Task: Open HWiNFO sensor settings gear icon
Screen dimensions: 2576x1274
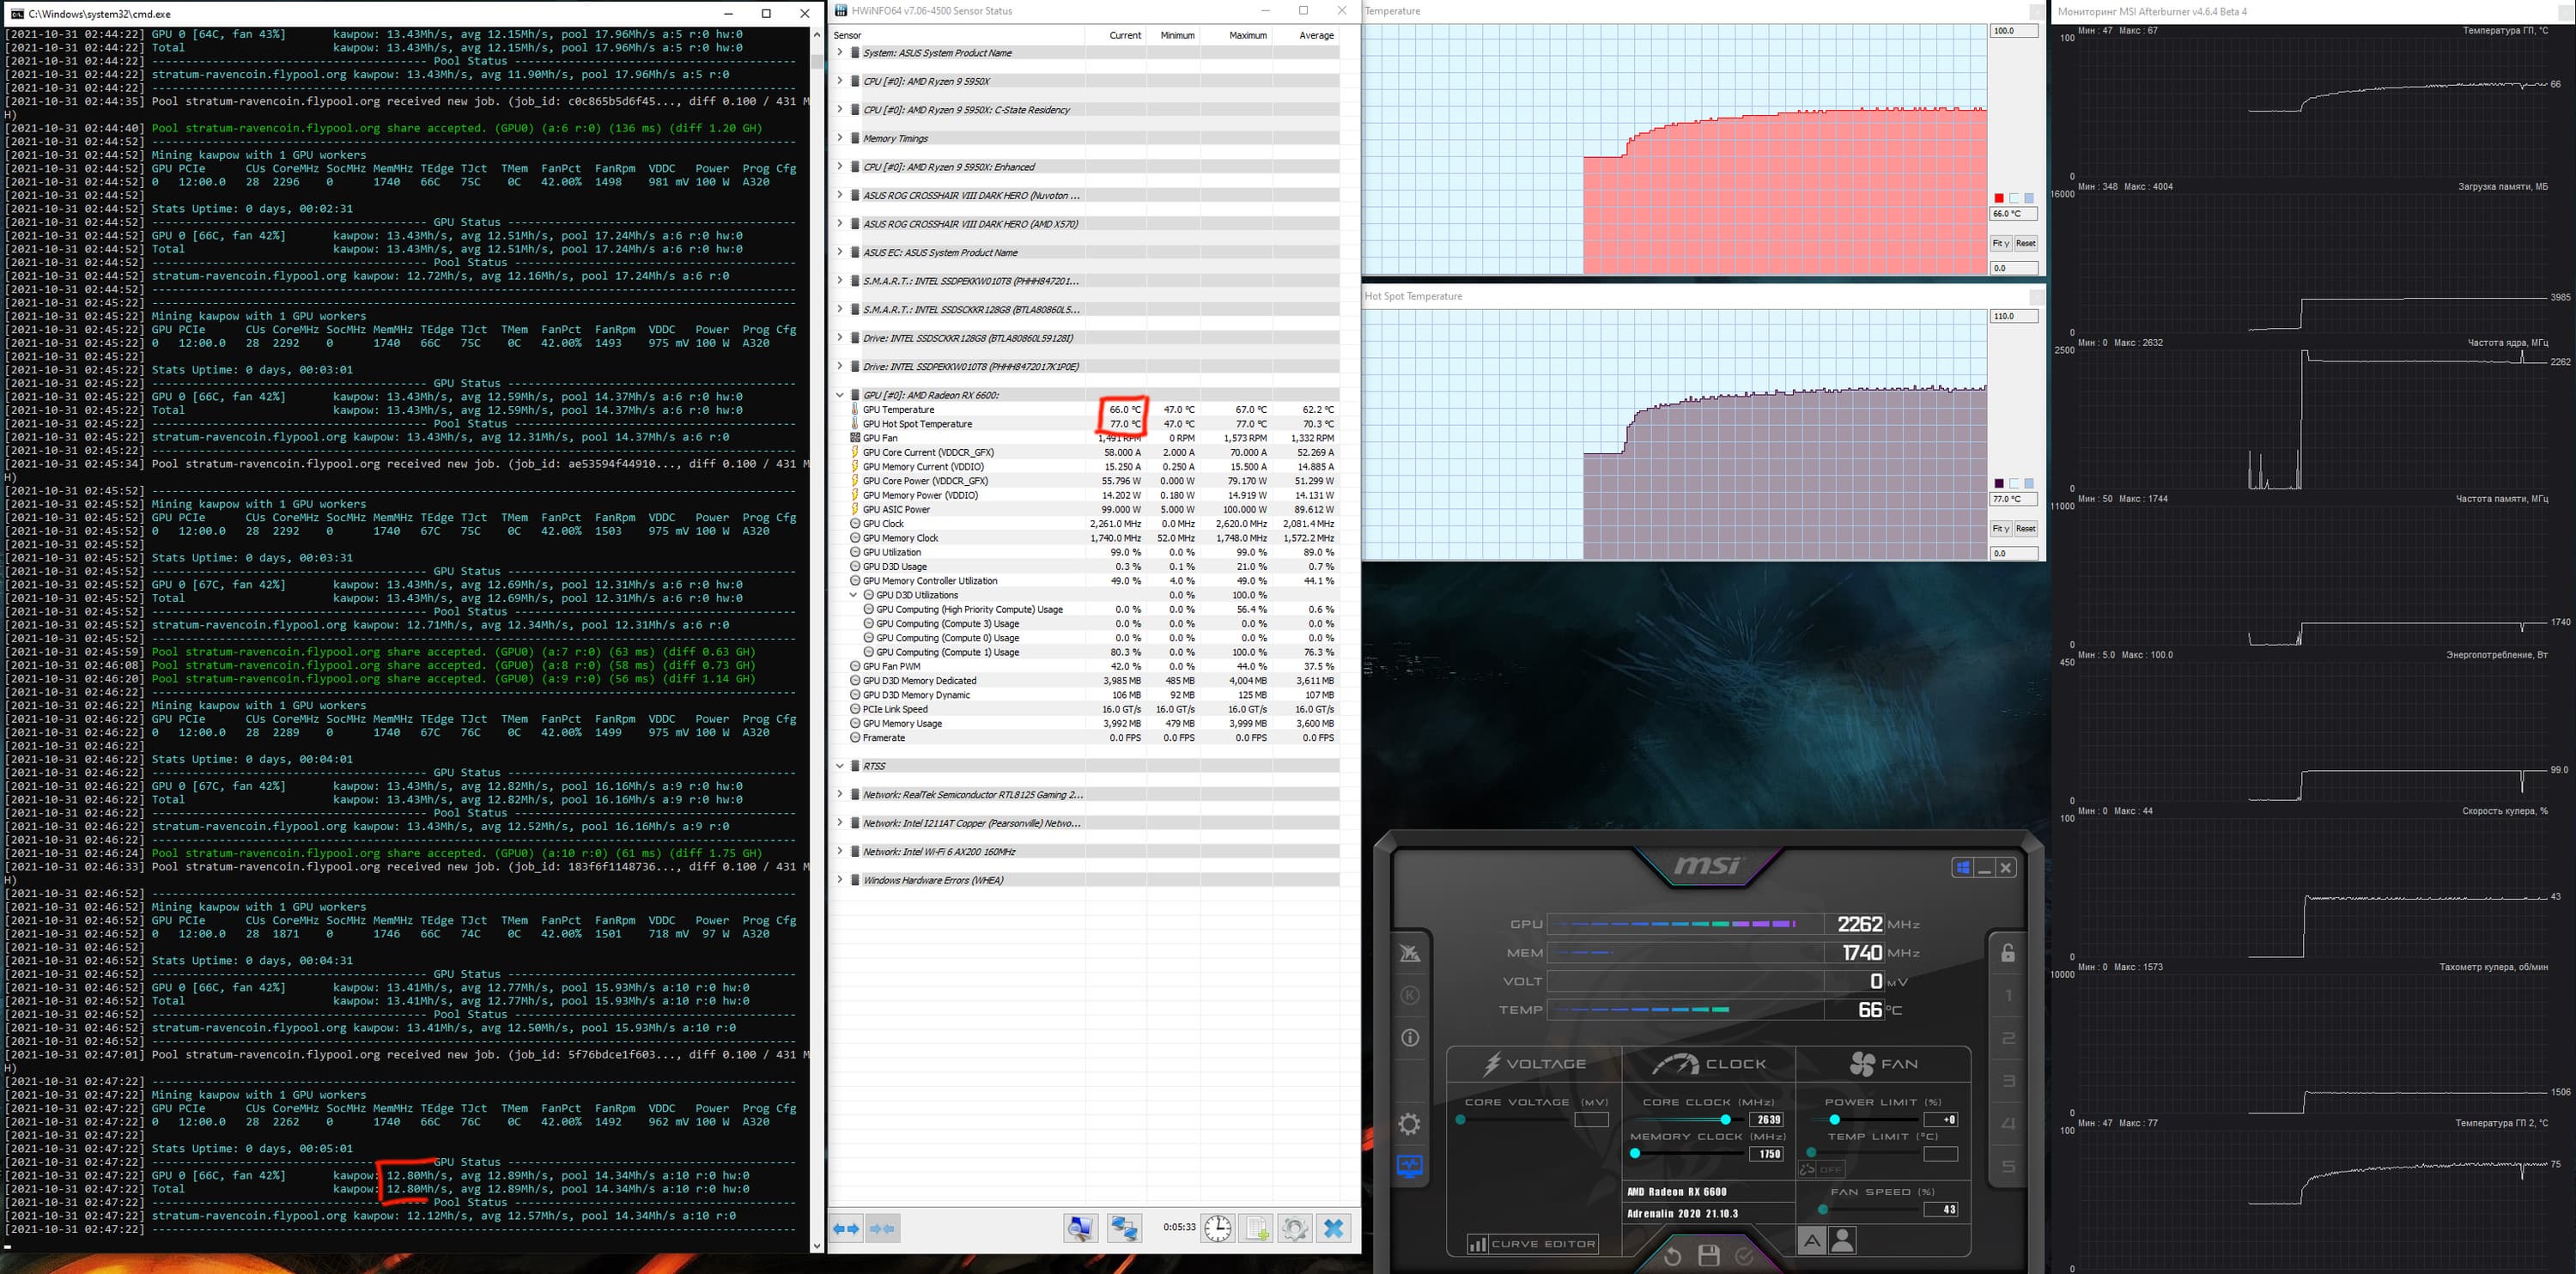Action: [1294, 1228]
